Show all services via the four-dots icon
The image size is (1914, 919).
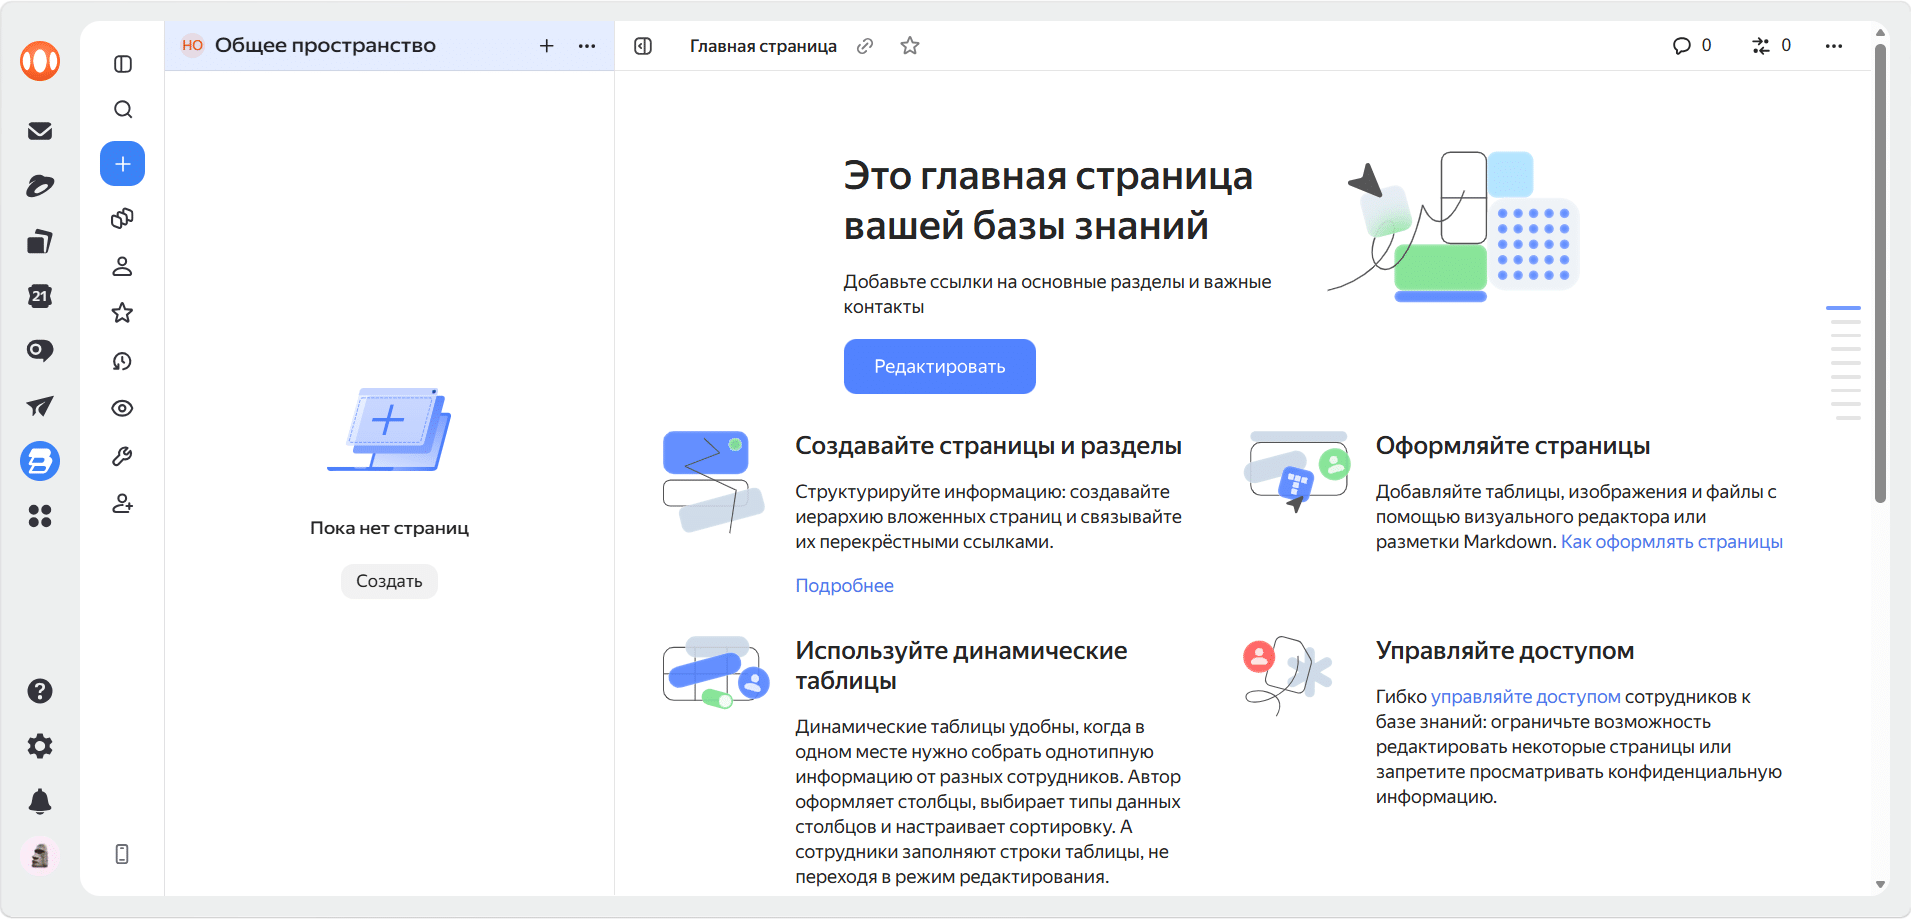[40, 516]
